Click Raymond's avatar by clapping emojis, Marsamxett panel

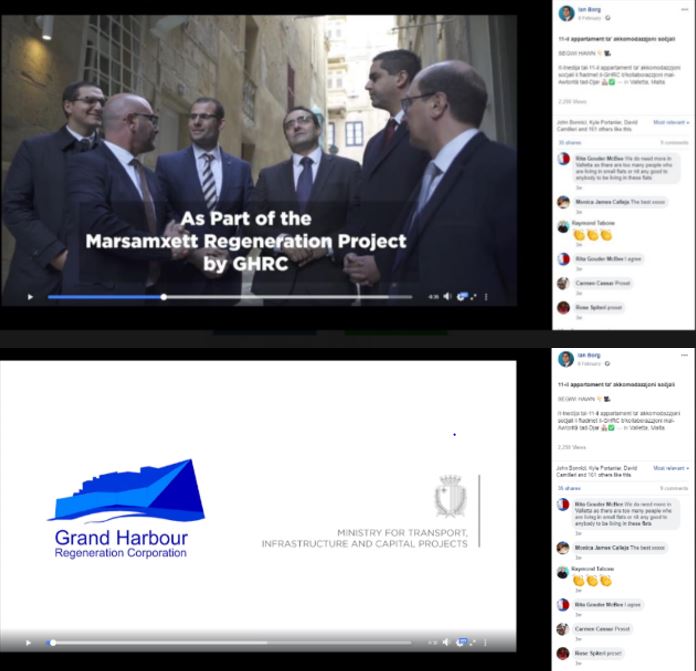(x=563, y=227)
